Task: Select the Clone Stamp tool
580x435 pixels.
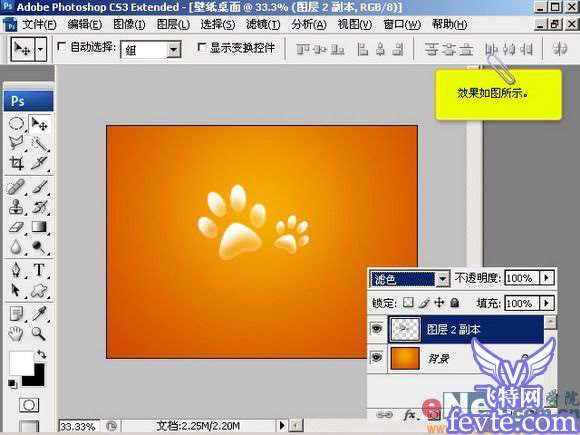Action: pyautogui.click(x=16, y=207)
